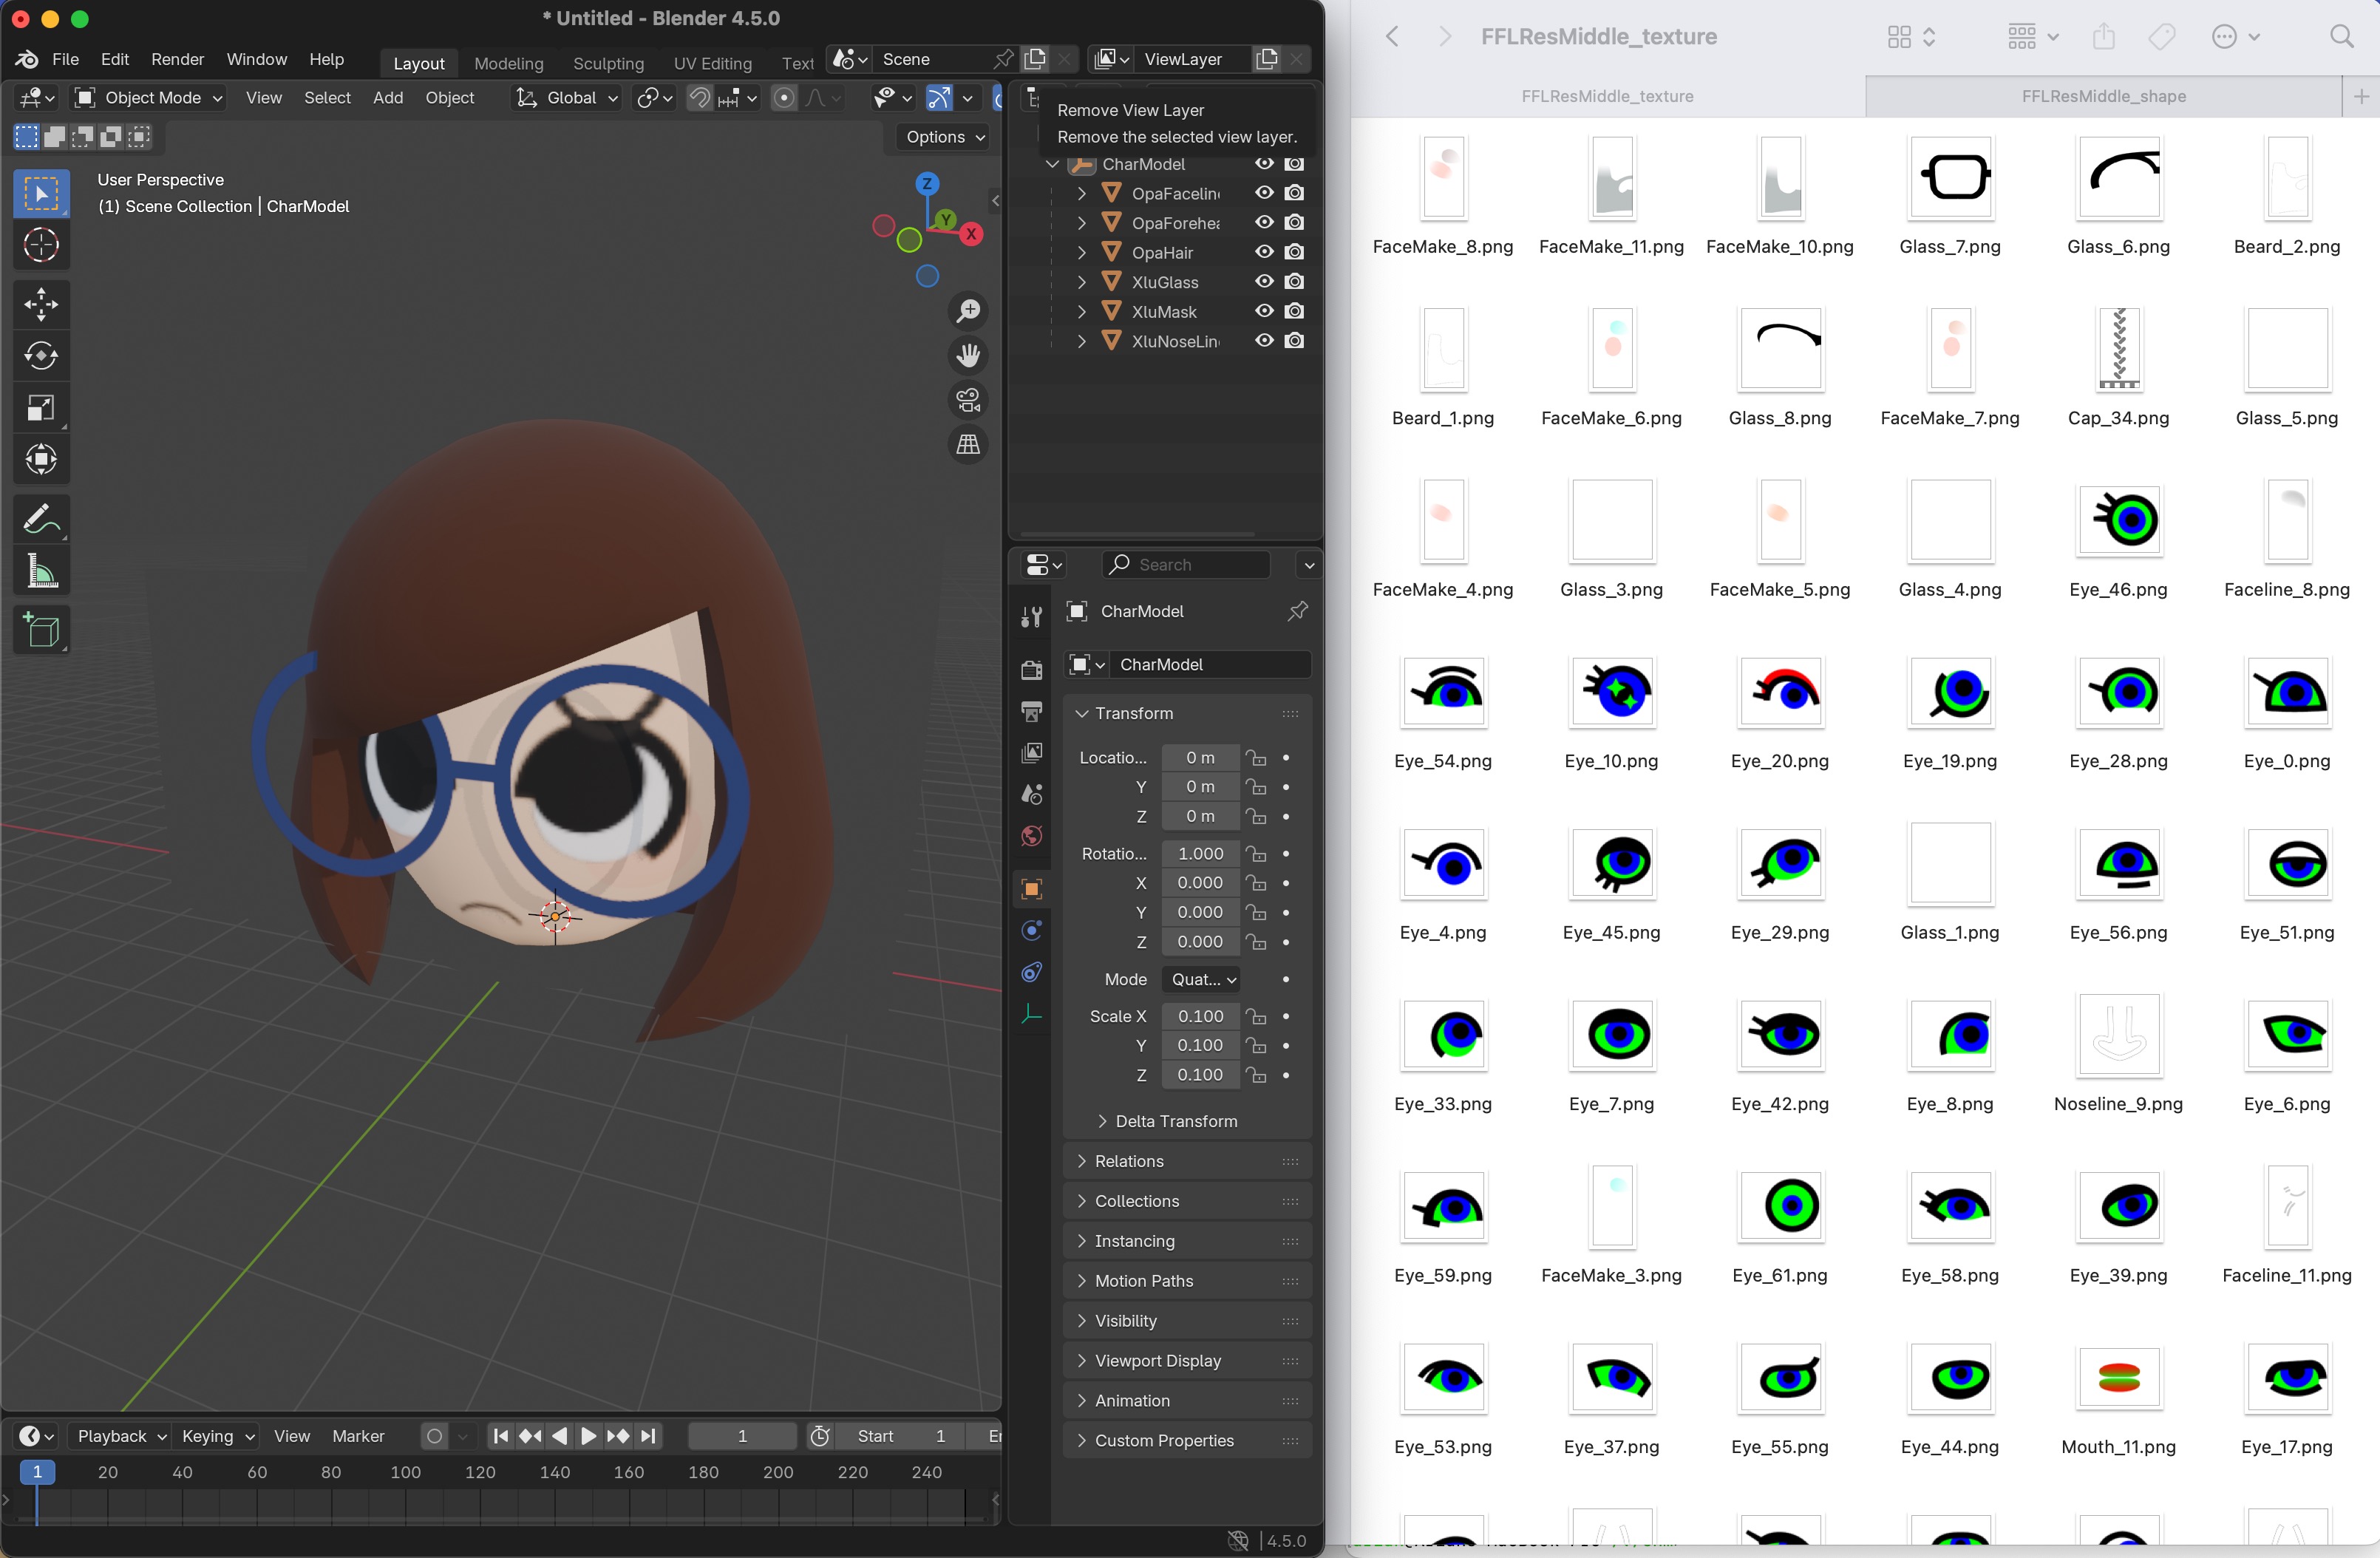Click the Add Cube tool
2380x1558 pixels.
coord(41,630)
